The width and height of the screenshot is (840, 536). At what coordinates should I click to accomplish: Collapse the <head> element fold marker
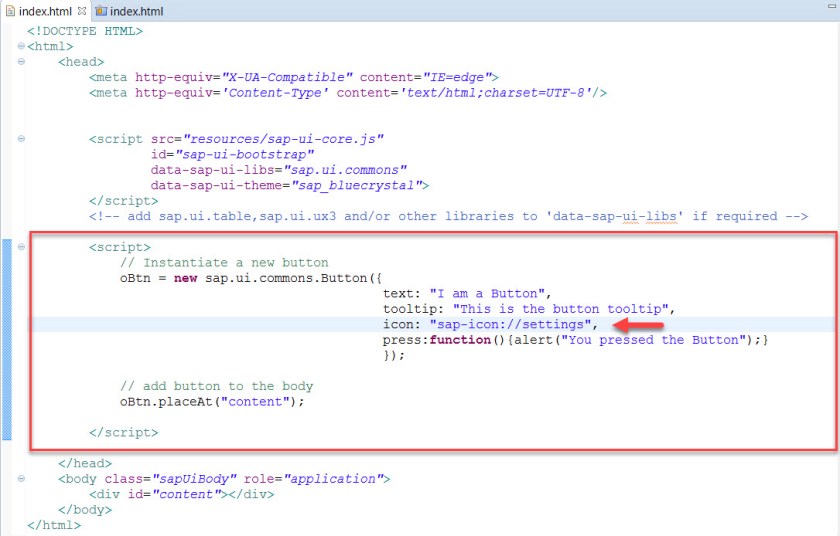21,62
